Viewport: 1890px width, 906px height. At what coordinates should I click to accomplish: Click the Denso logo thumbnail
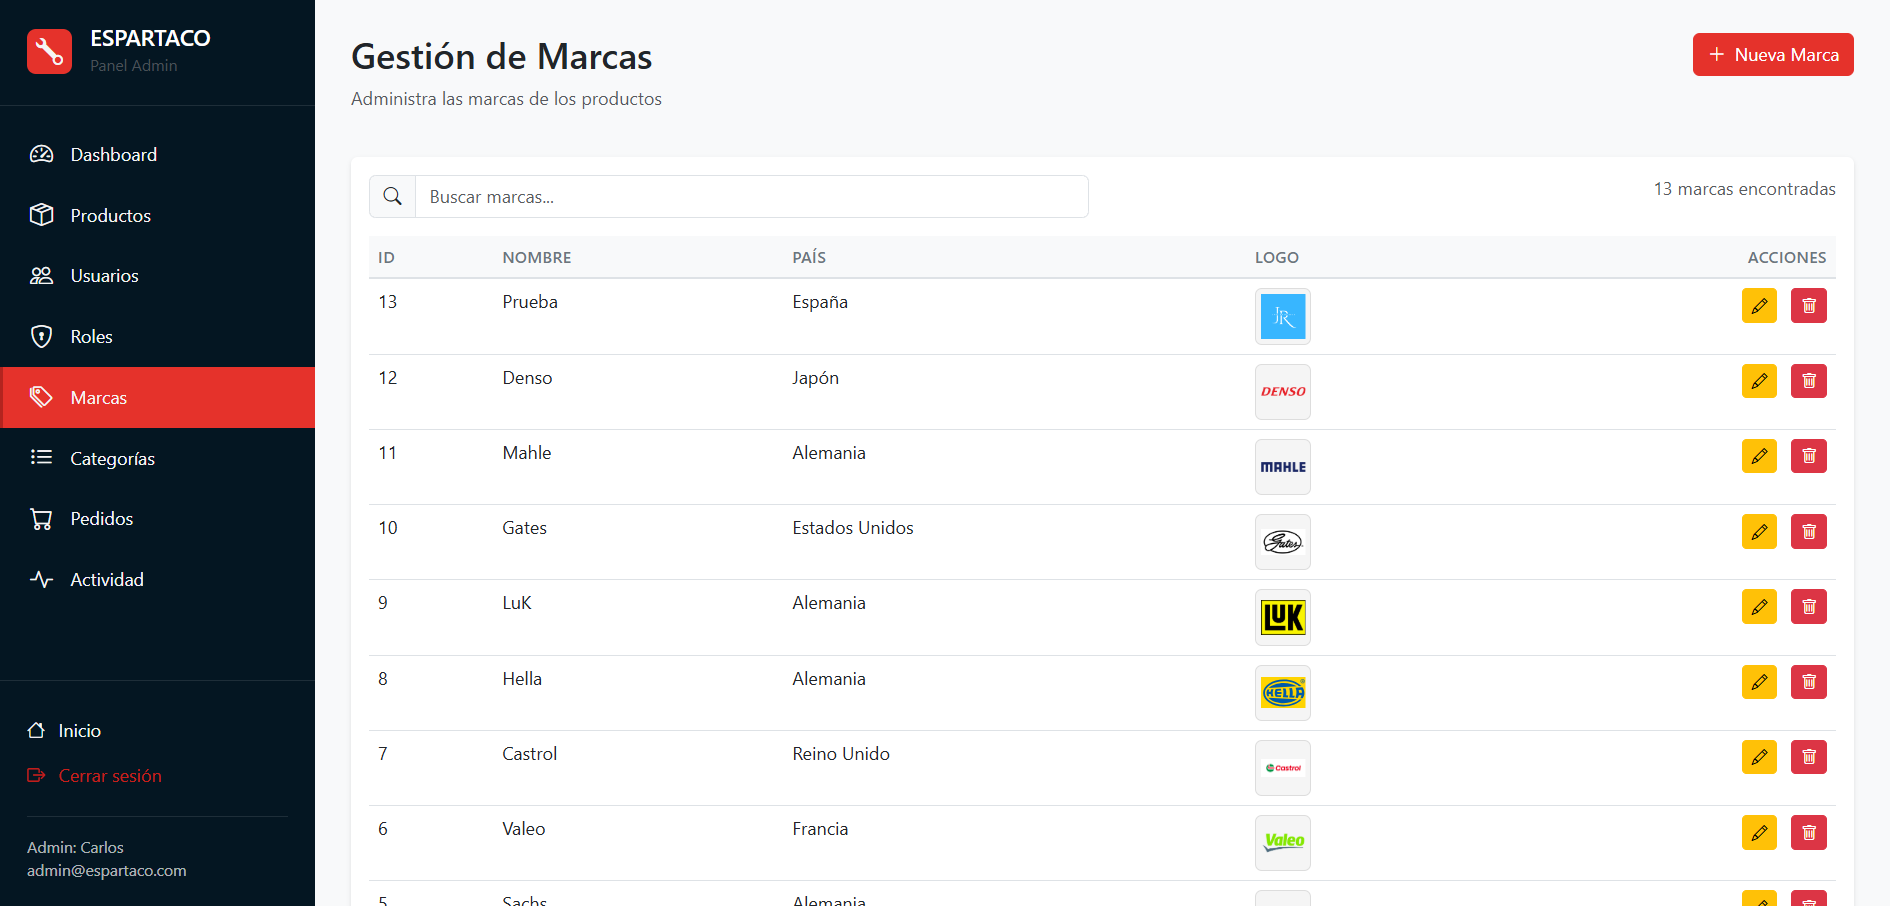[1283, 392]
